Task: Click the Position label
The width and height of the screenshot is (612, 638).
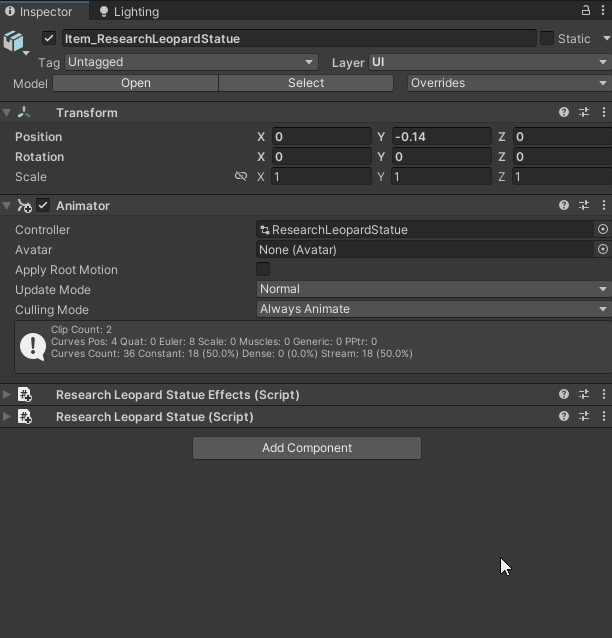Action: 39,136
